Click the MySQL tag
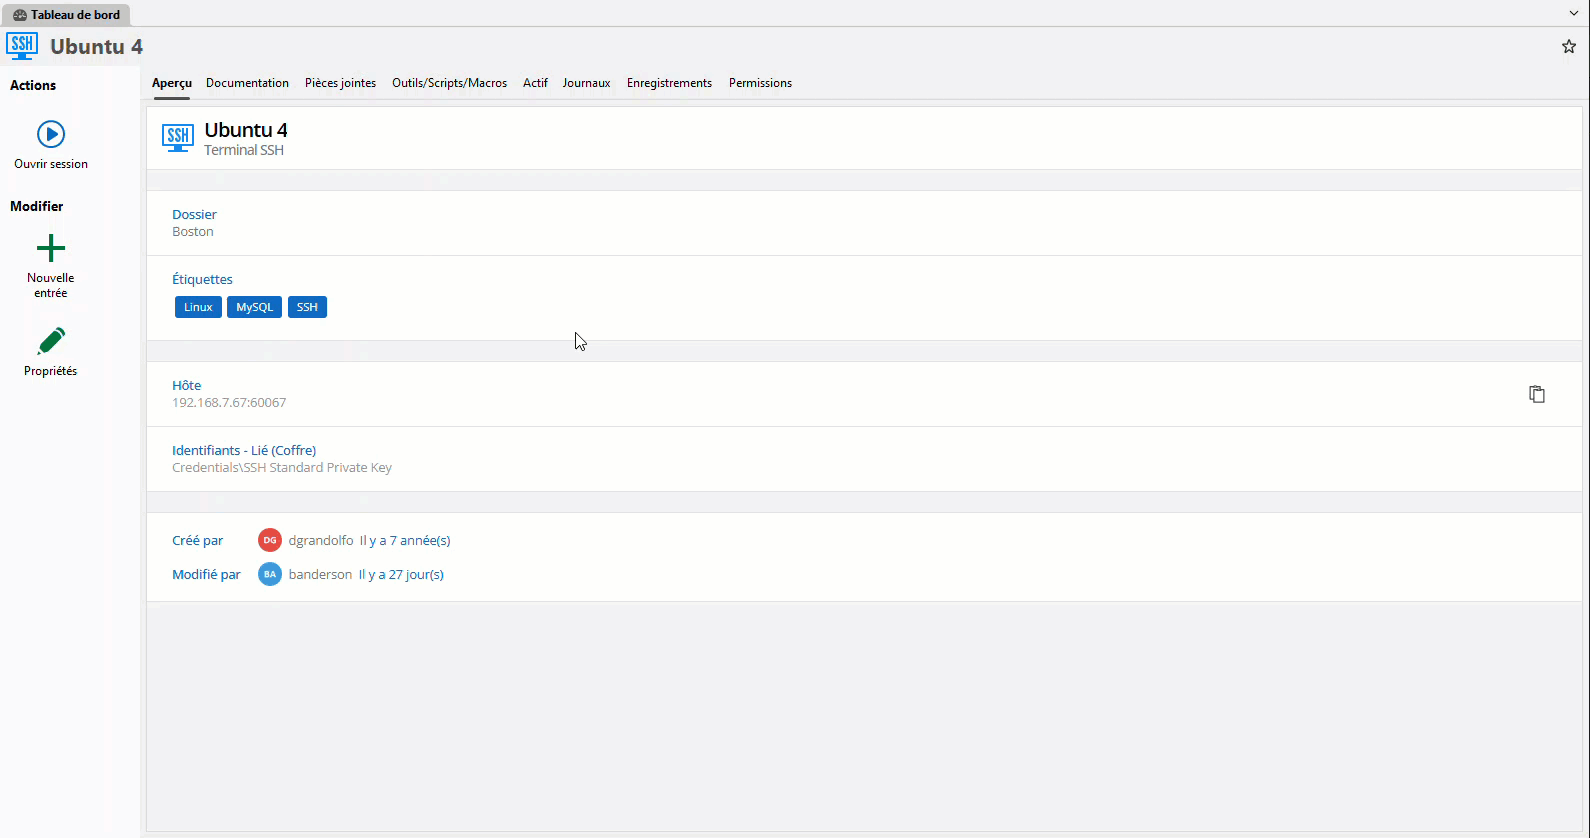Screen dimensions: 1590x838 pyautogui.click(x=254, y=307)
